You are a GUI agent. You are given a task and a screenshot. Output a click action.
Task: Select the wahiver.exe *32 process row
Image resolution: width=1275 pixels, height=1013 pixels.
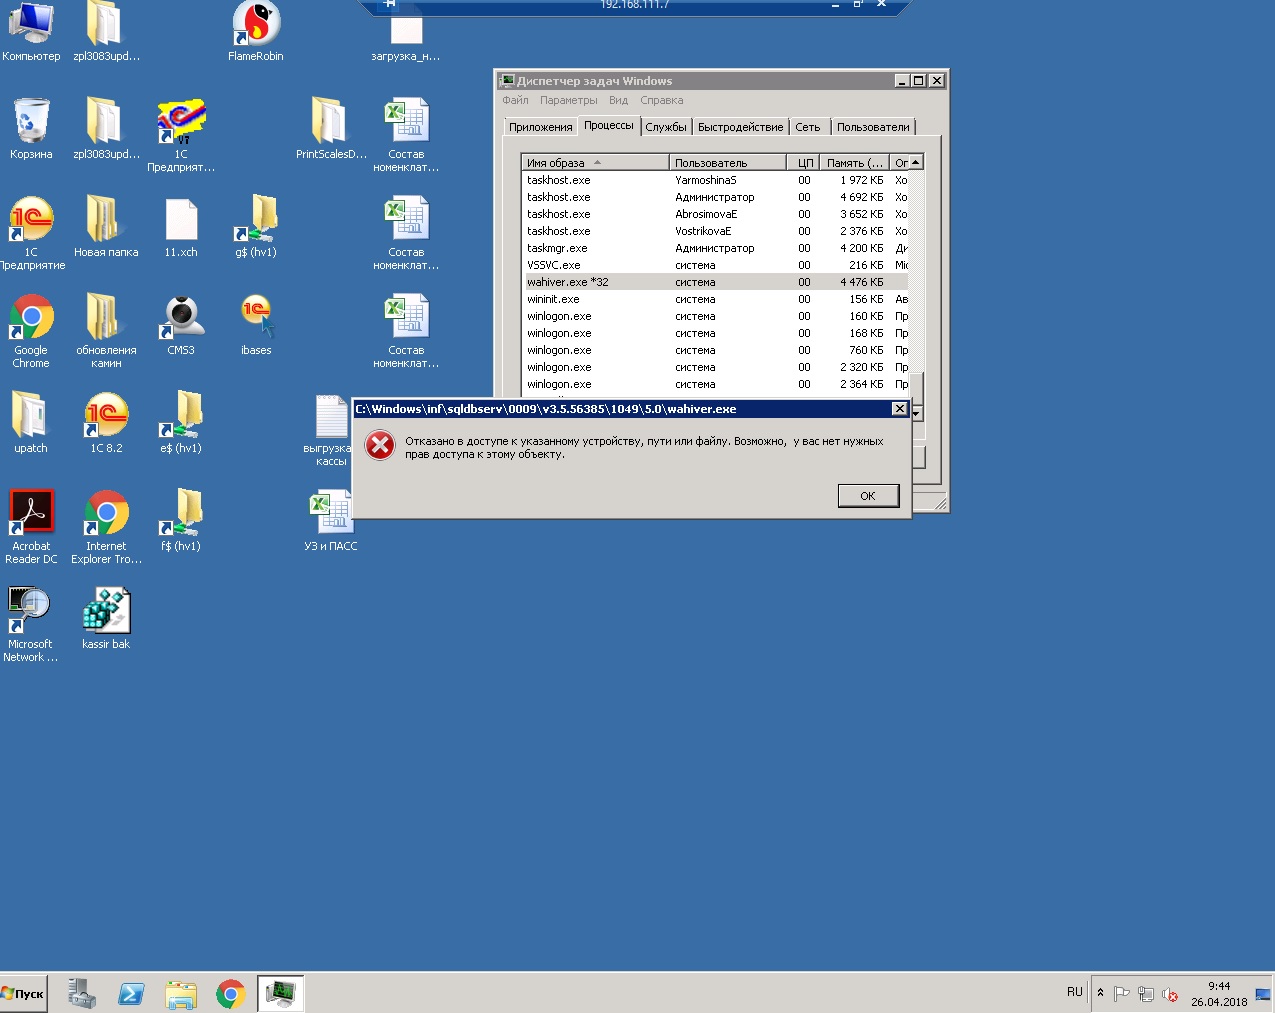point(715,282)
